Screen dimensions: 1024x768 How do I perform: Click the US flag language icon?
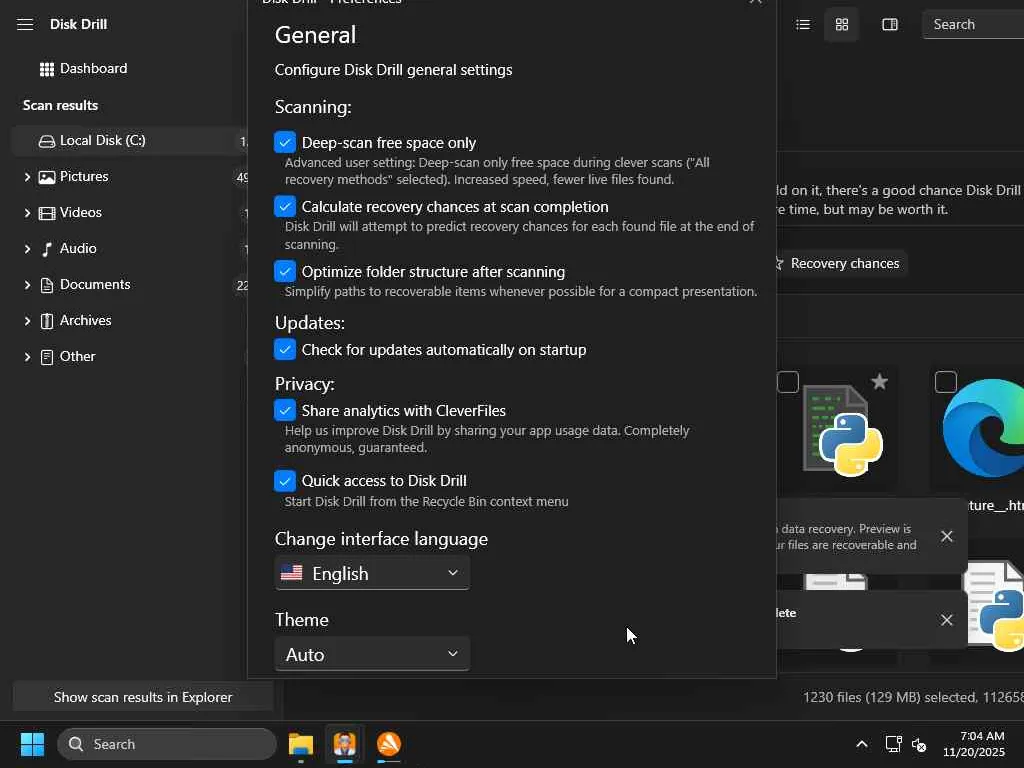291,573
